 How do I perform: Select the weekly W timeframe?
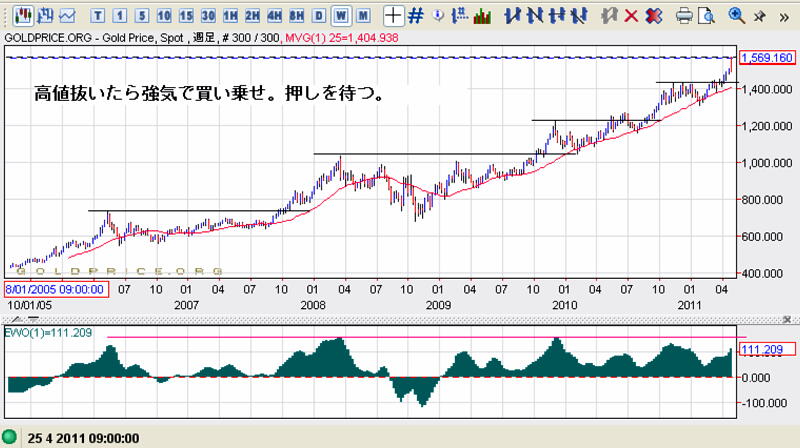coord(341,16)
